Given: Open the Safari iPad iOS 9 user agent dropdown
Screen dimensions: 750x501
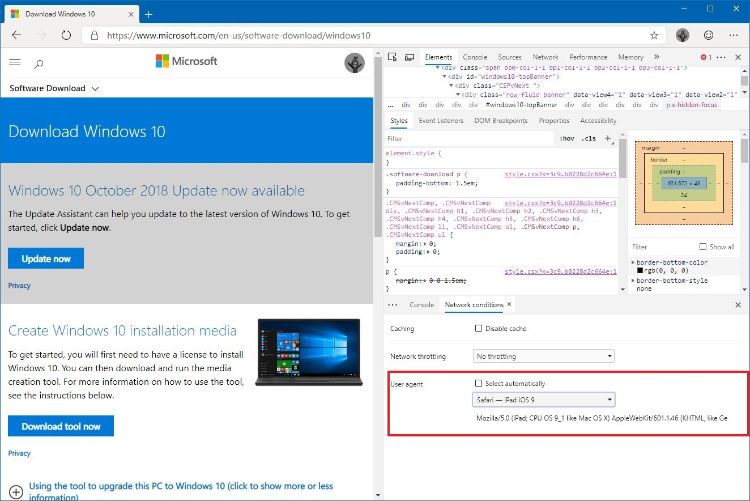Looking at the screenshot, I should 544,400.
